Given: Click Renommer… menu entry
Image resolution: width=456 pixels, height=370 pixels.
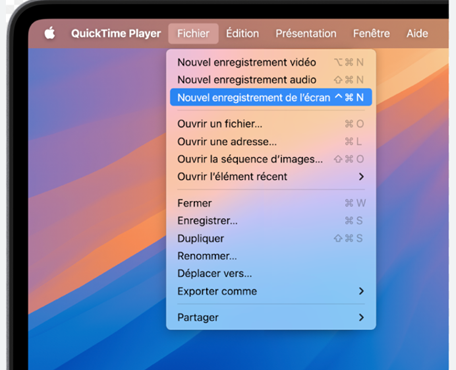Looking at the screenshot, I should (271, 256).
